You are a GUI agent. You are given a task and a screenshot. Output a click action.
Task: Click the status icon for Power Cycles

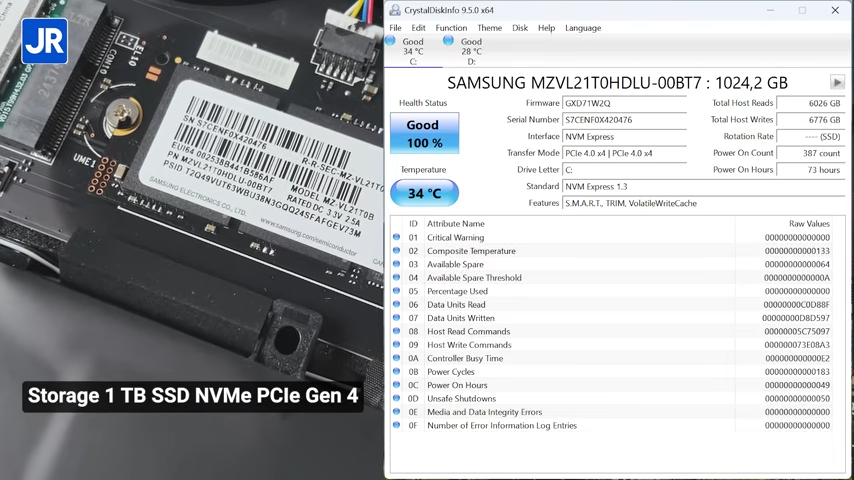click(x=396, y=371)
